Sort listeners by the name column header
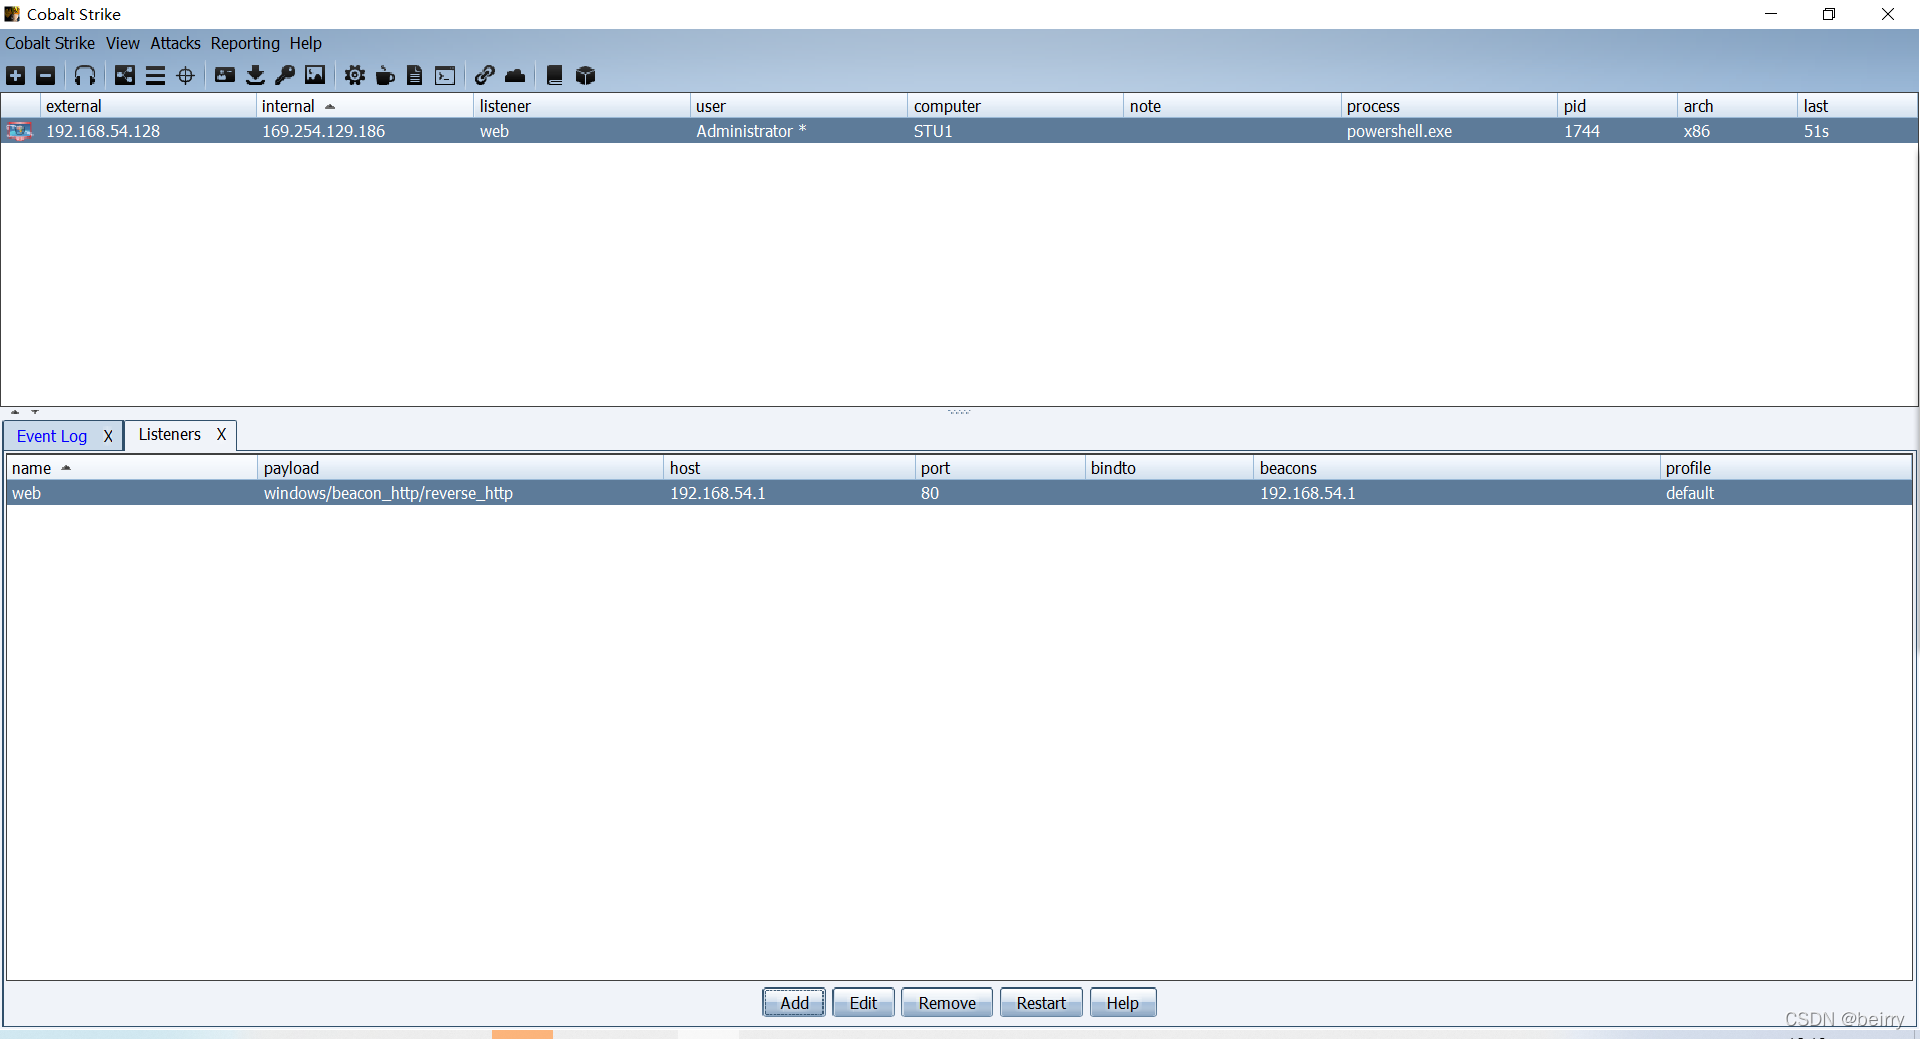 click(32, 468)
